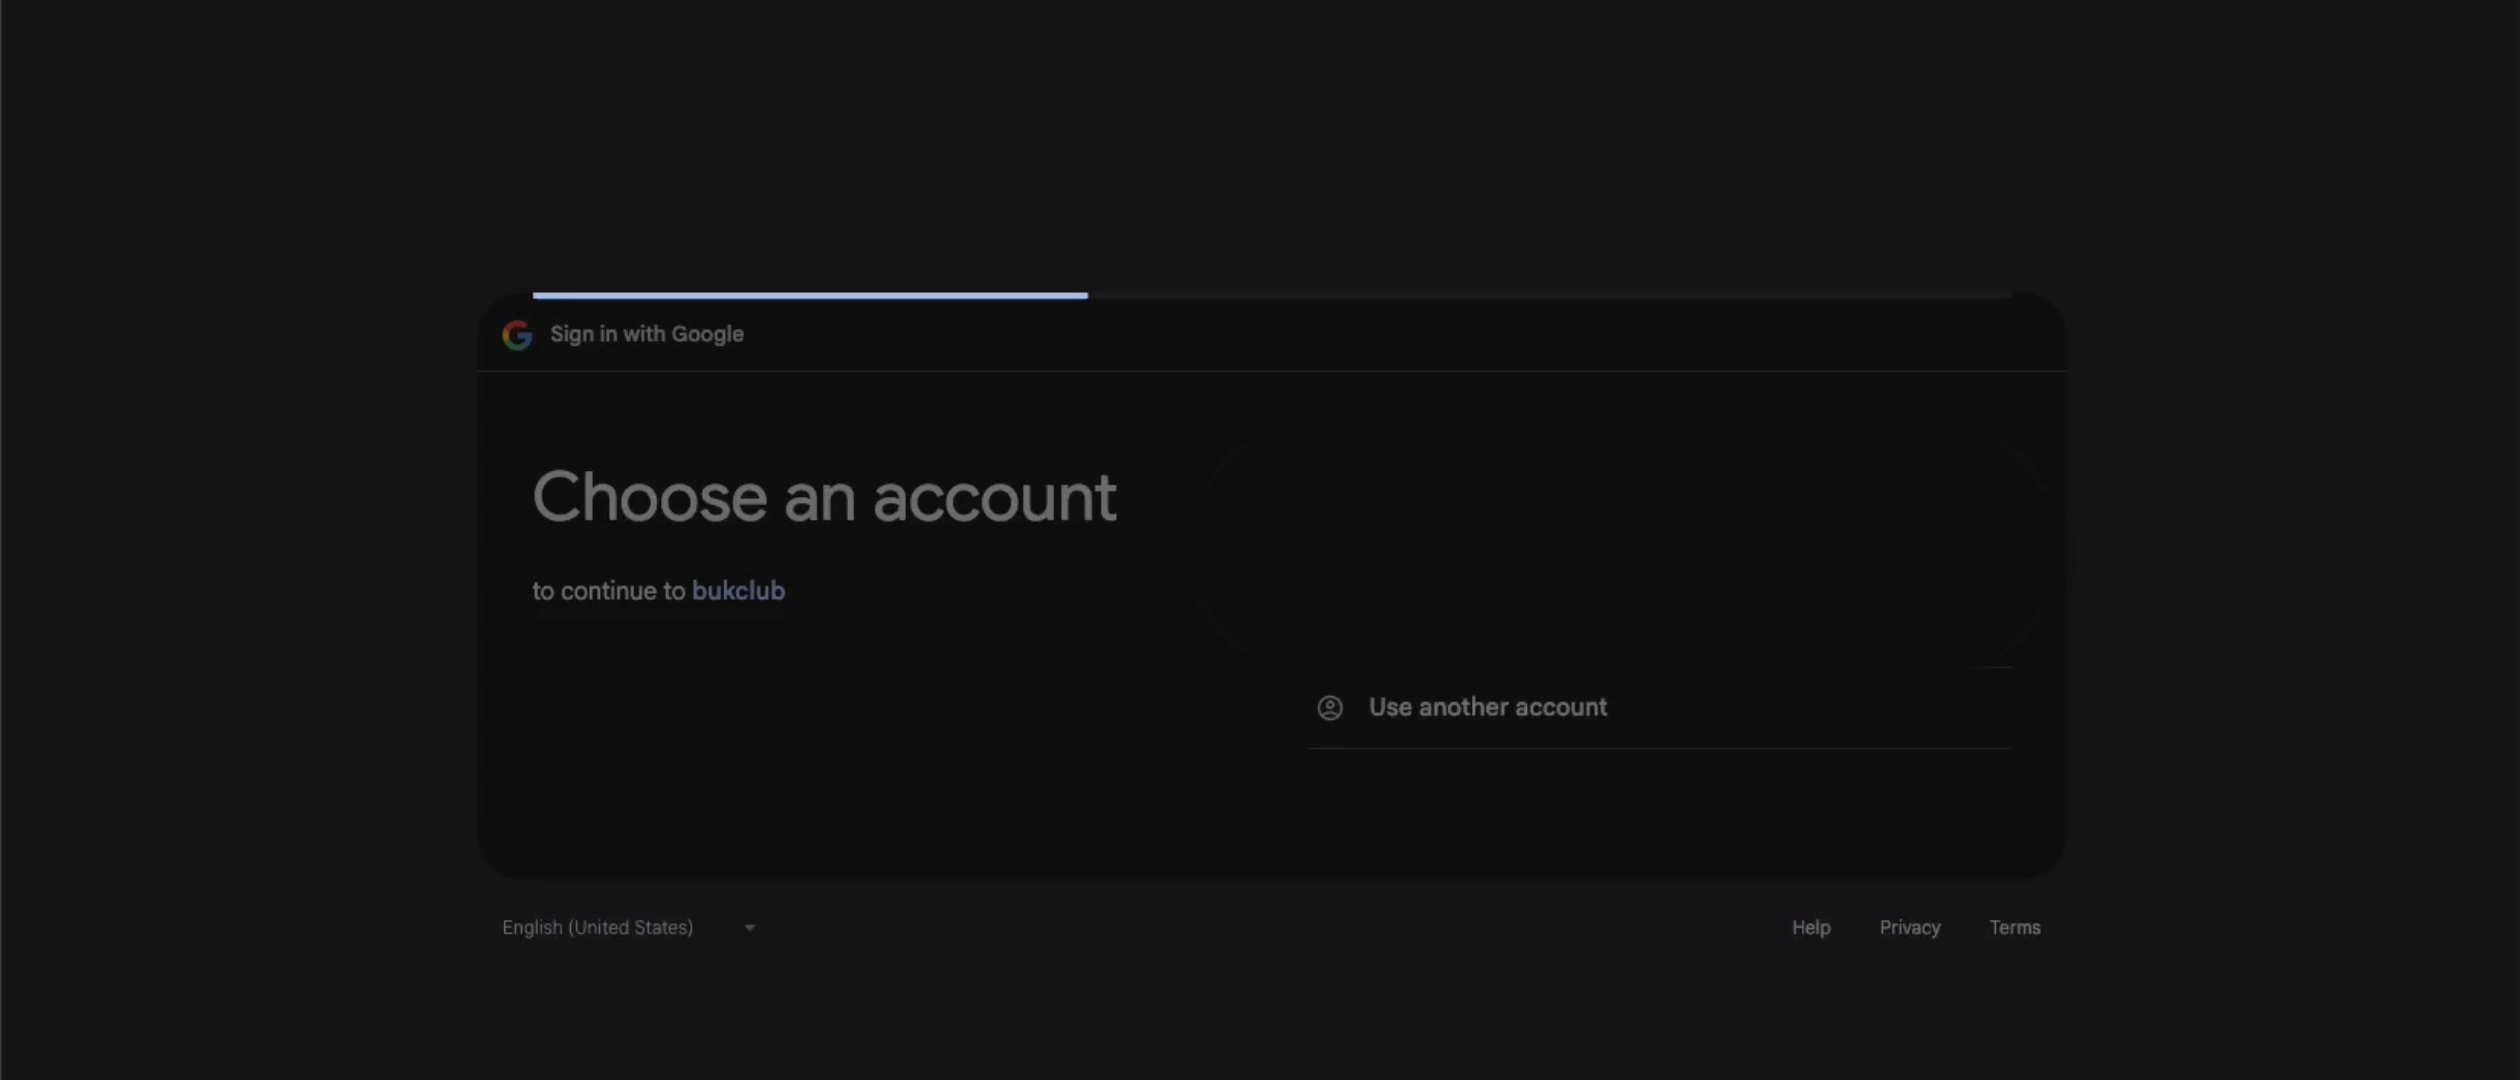Open the Help link

(x=1810, y=928)
